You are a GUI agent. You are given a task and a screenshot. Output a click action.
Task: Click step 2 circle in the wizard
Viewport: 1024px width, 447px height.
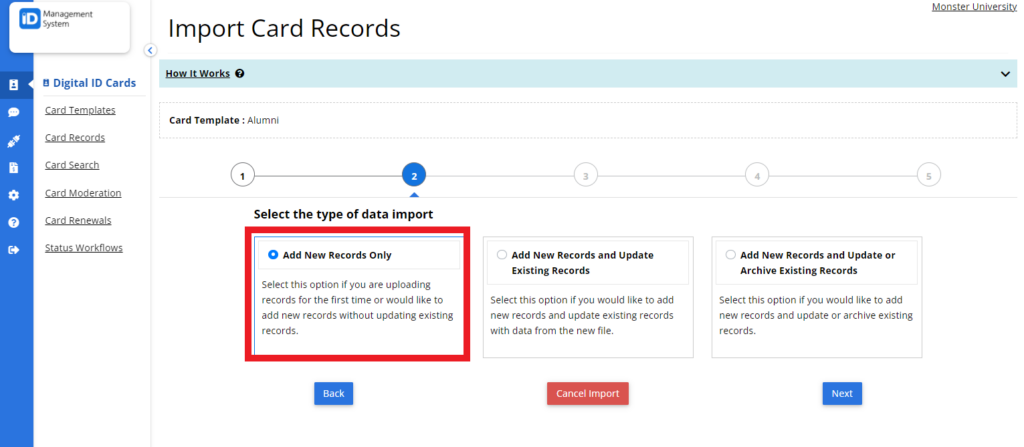click(414, 176)
